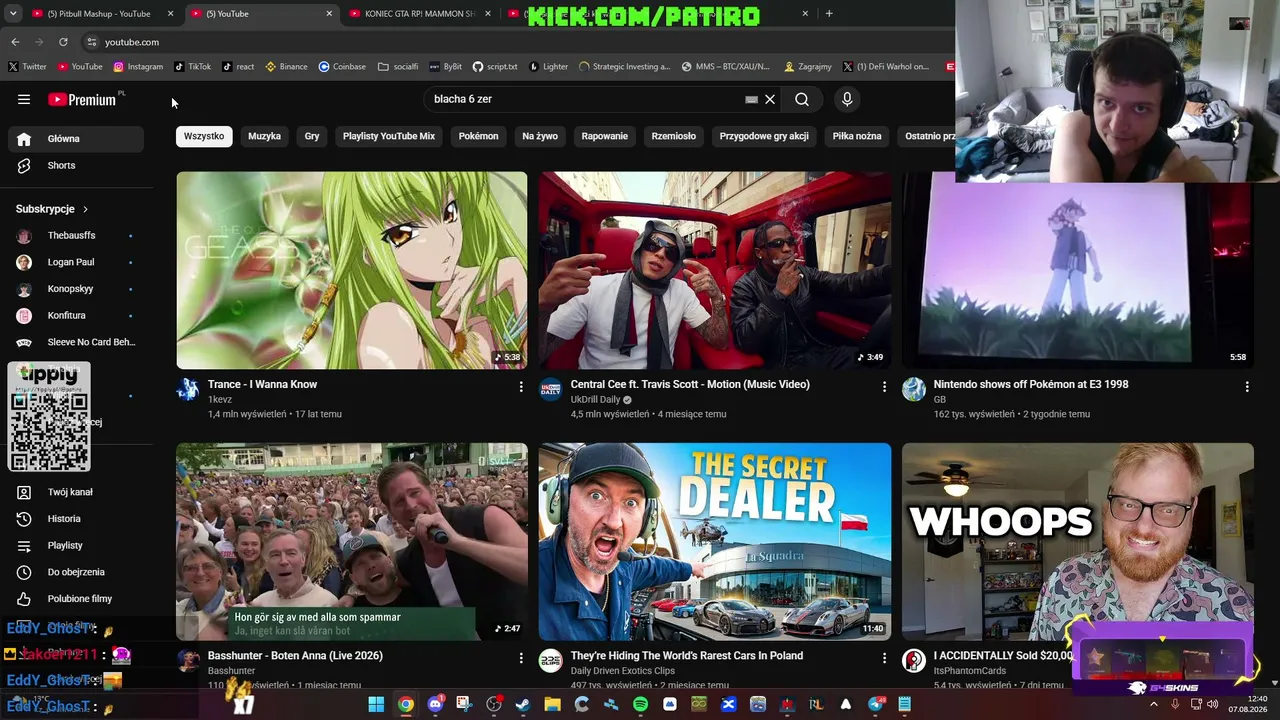The height and width of the screenshot is (720, 1280).
Task: Open Playlisty in the sidebar
Action: pos(76,546)
